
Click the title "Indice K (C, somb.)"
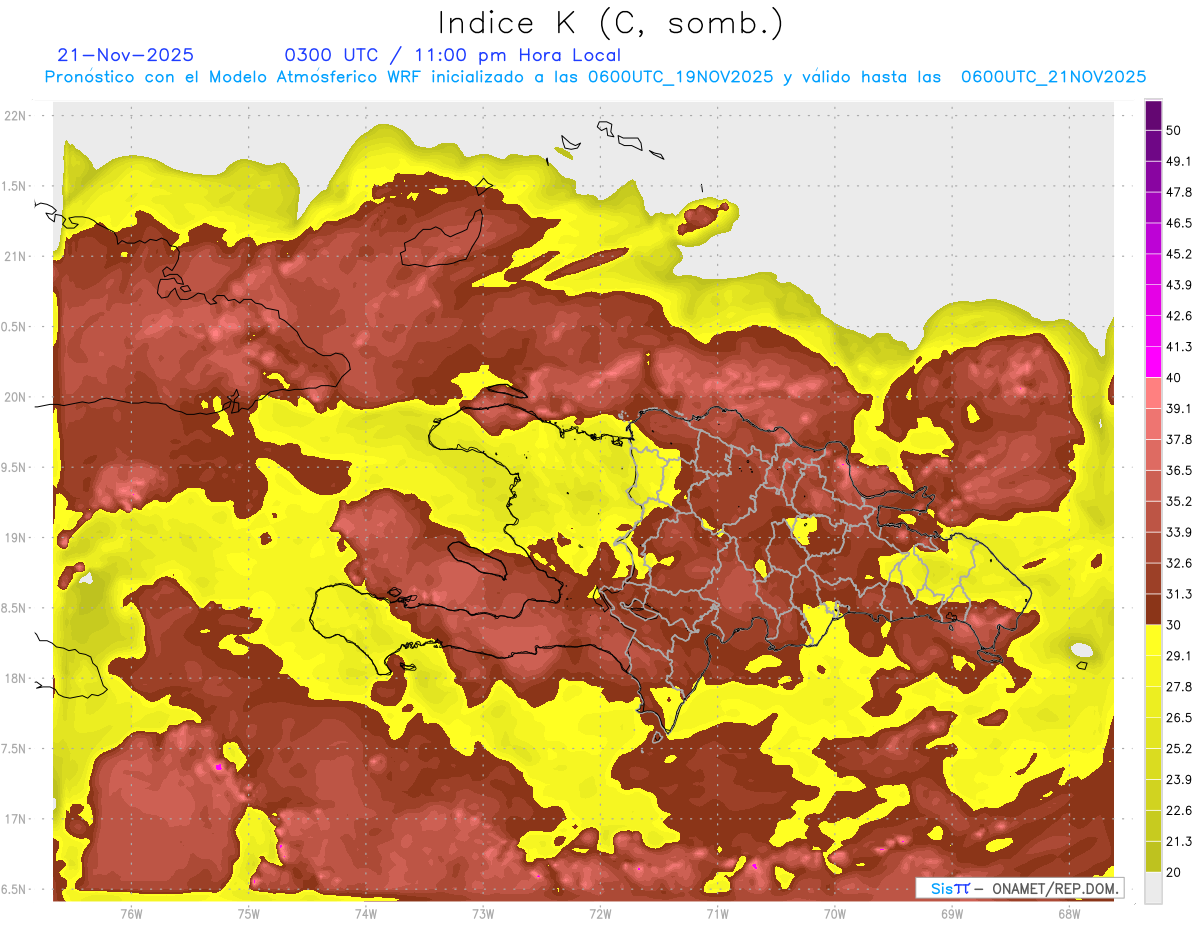611,24
